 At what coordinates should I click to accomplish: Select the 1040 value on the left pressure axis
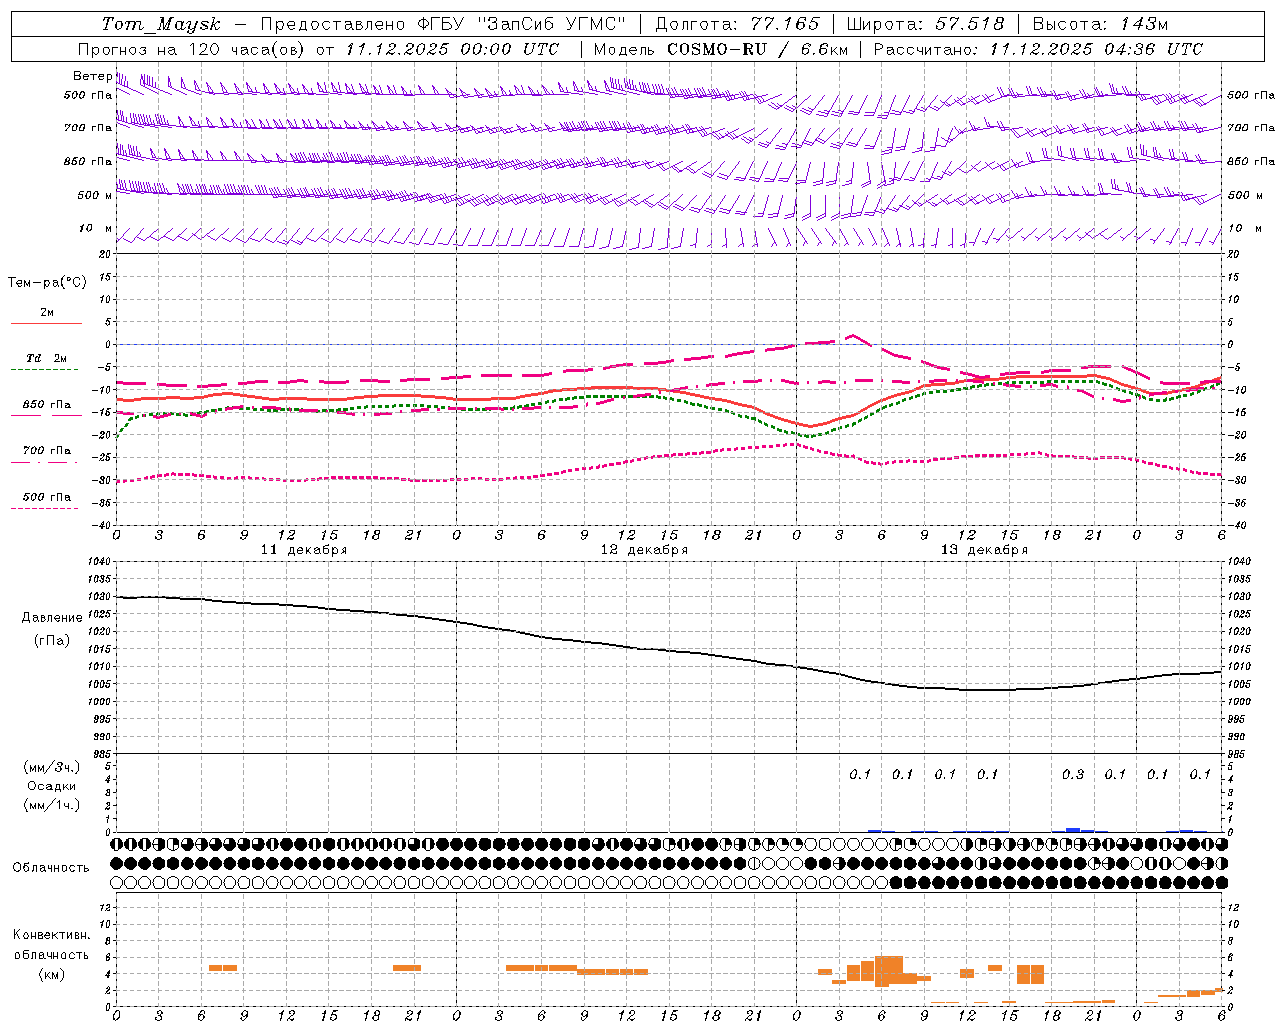point(99,562)
